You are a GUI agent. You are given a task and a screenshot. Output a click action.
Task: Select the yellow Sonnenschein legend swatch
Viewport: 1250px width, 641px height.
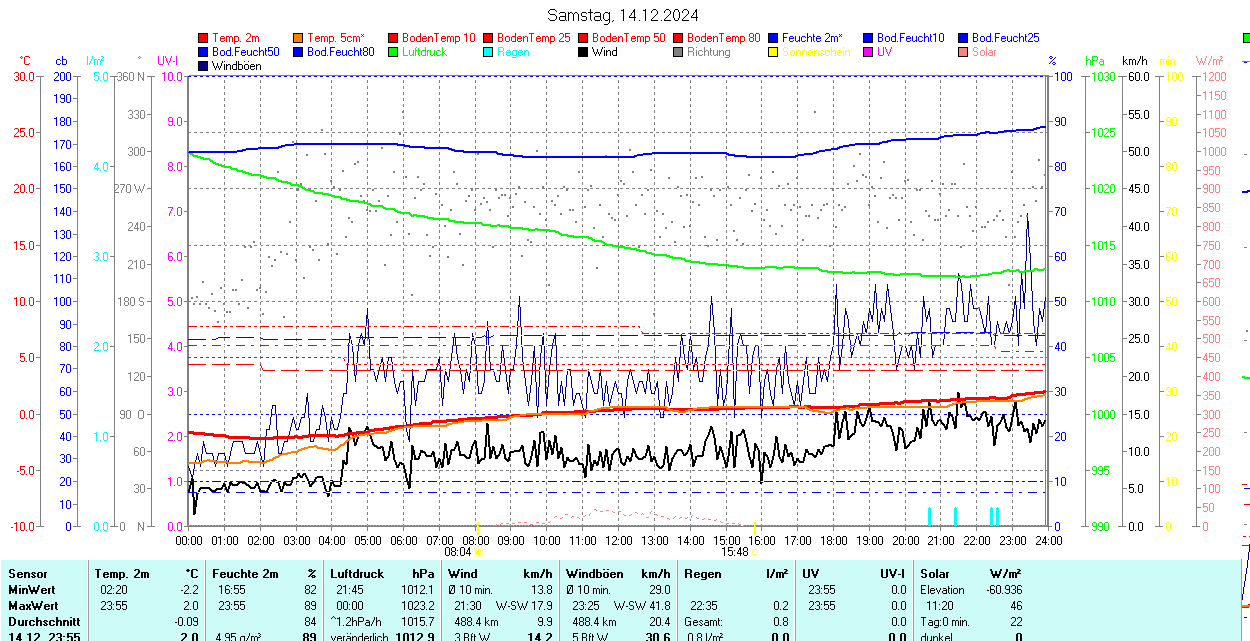[774, 52]
